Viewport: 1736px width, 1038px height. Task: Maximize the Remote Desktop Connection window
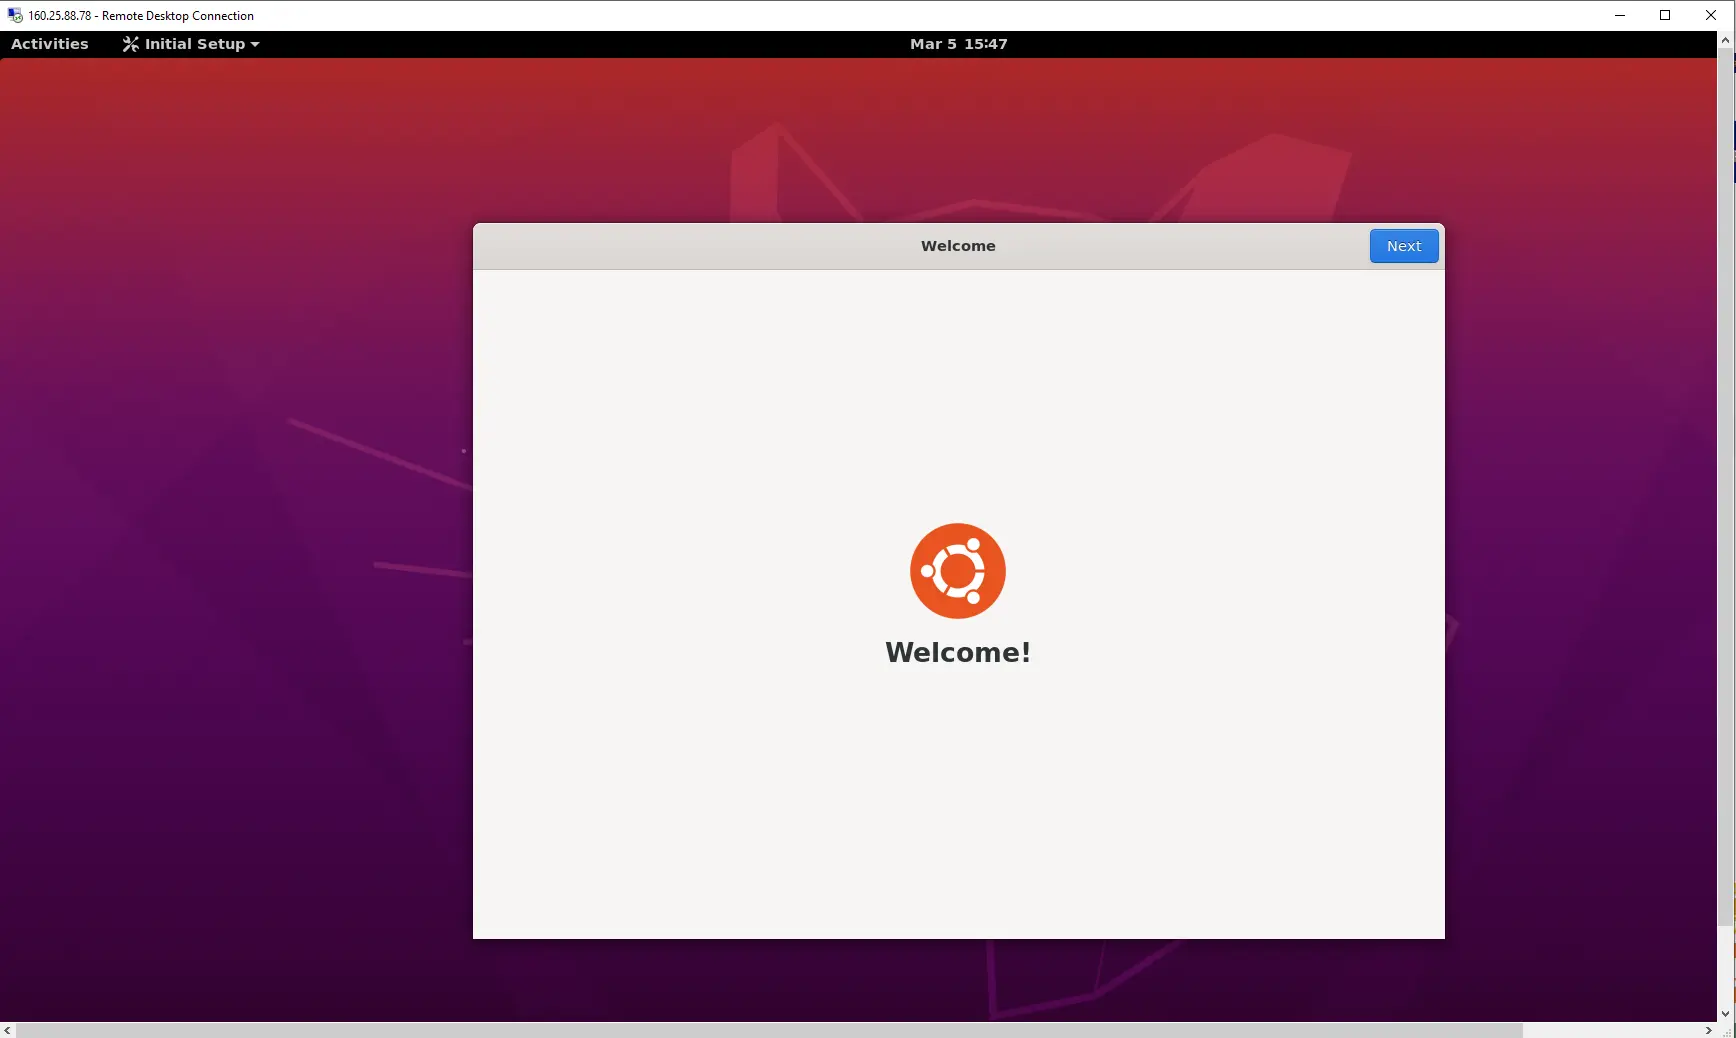1665,15
